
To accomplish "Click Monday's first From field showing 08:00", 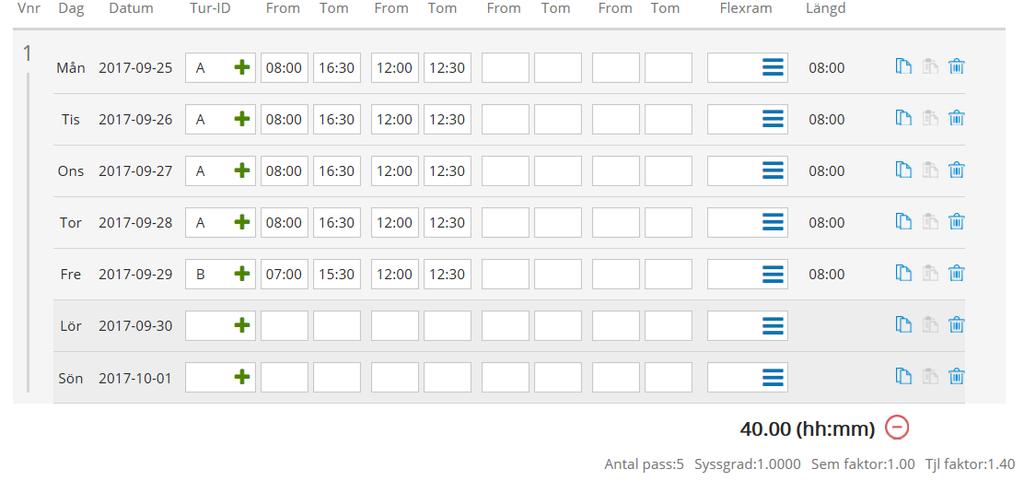I will [x=284, y=68].
